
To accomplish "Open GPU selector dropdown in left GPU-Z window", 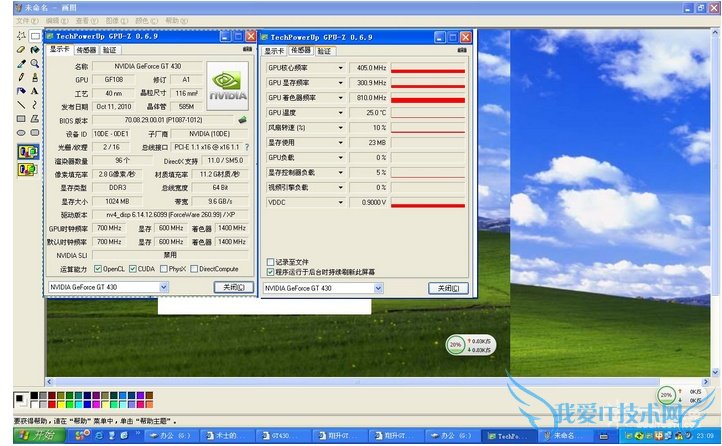I will (x=164, y=287).
